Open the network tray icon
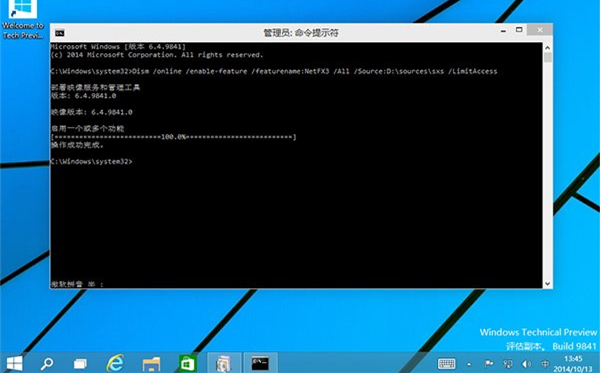The image size is (602, 373). pyautogui.click(x=508, y=364)
